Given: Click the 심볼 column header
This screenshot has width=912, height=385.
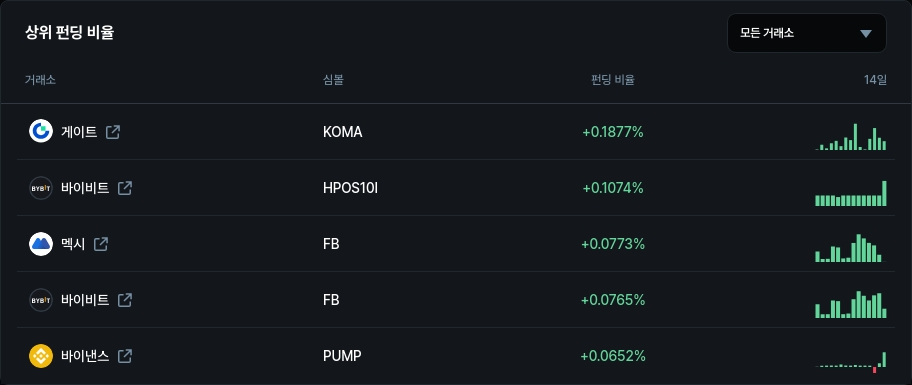Looking at the screenshot, I should 333,80.
